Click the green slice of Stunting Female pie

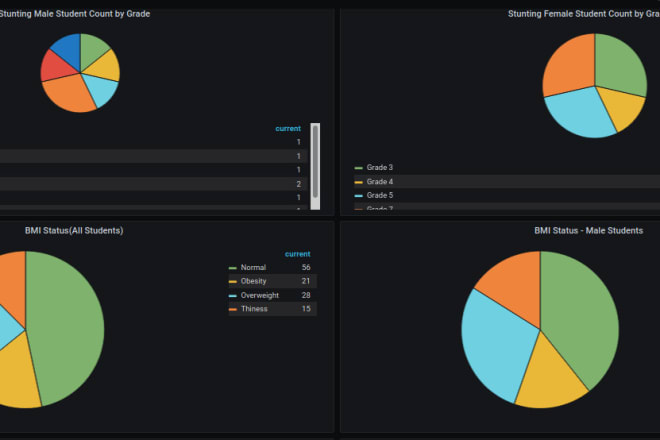(620, 64)
